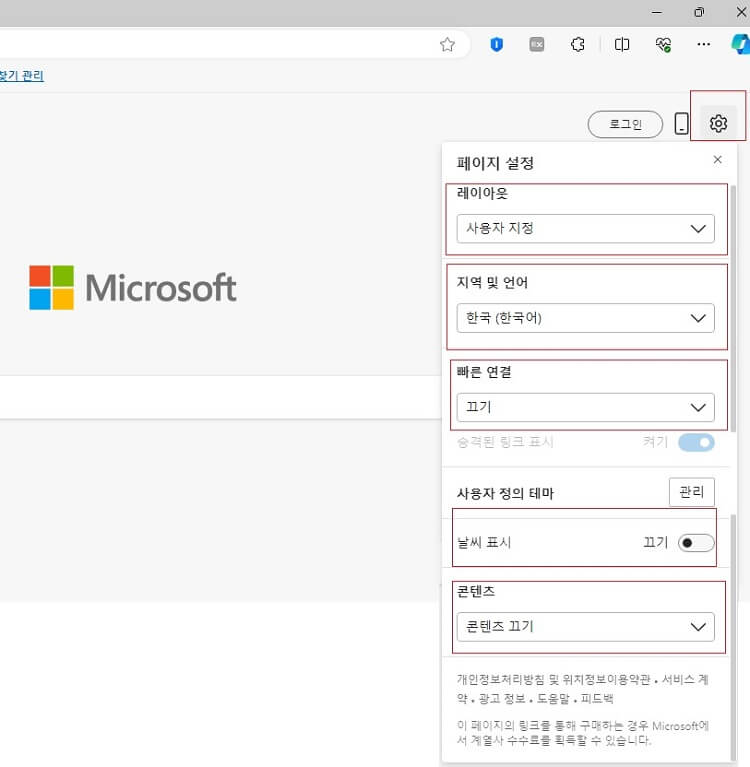
Task: Open 개인정보처리방침 및 위치정보이용약관 link
Action: (553, 679)
